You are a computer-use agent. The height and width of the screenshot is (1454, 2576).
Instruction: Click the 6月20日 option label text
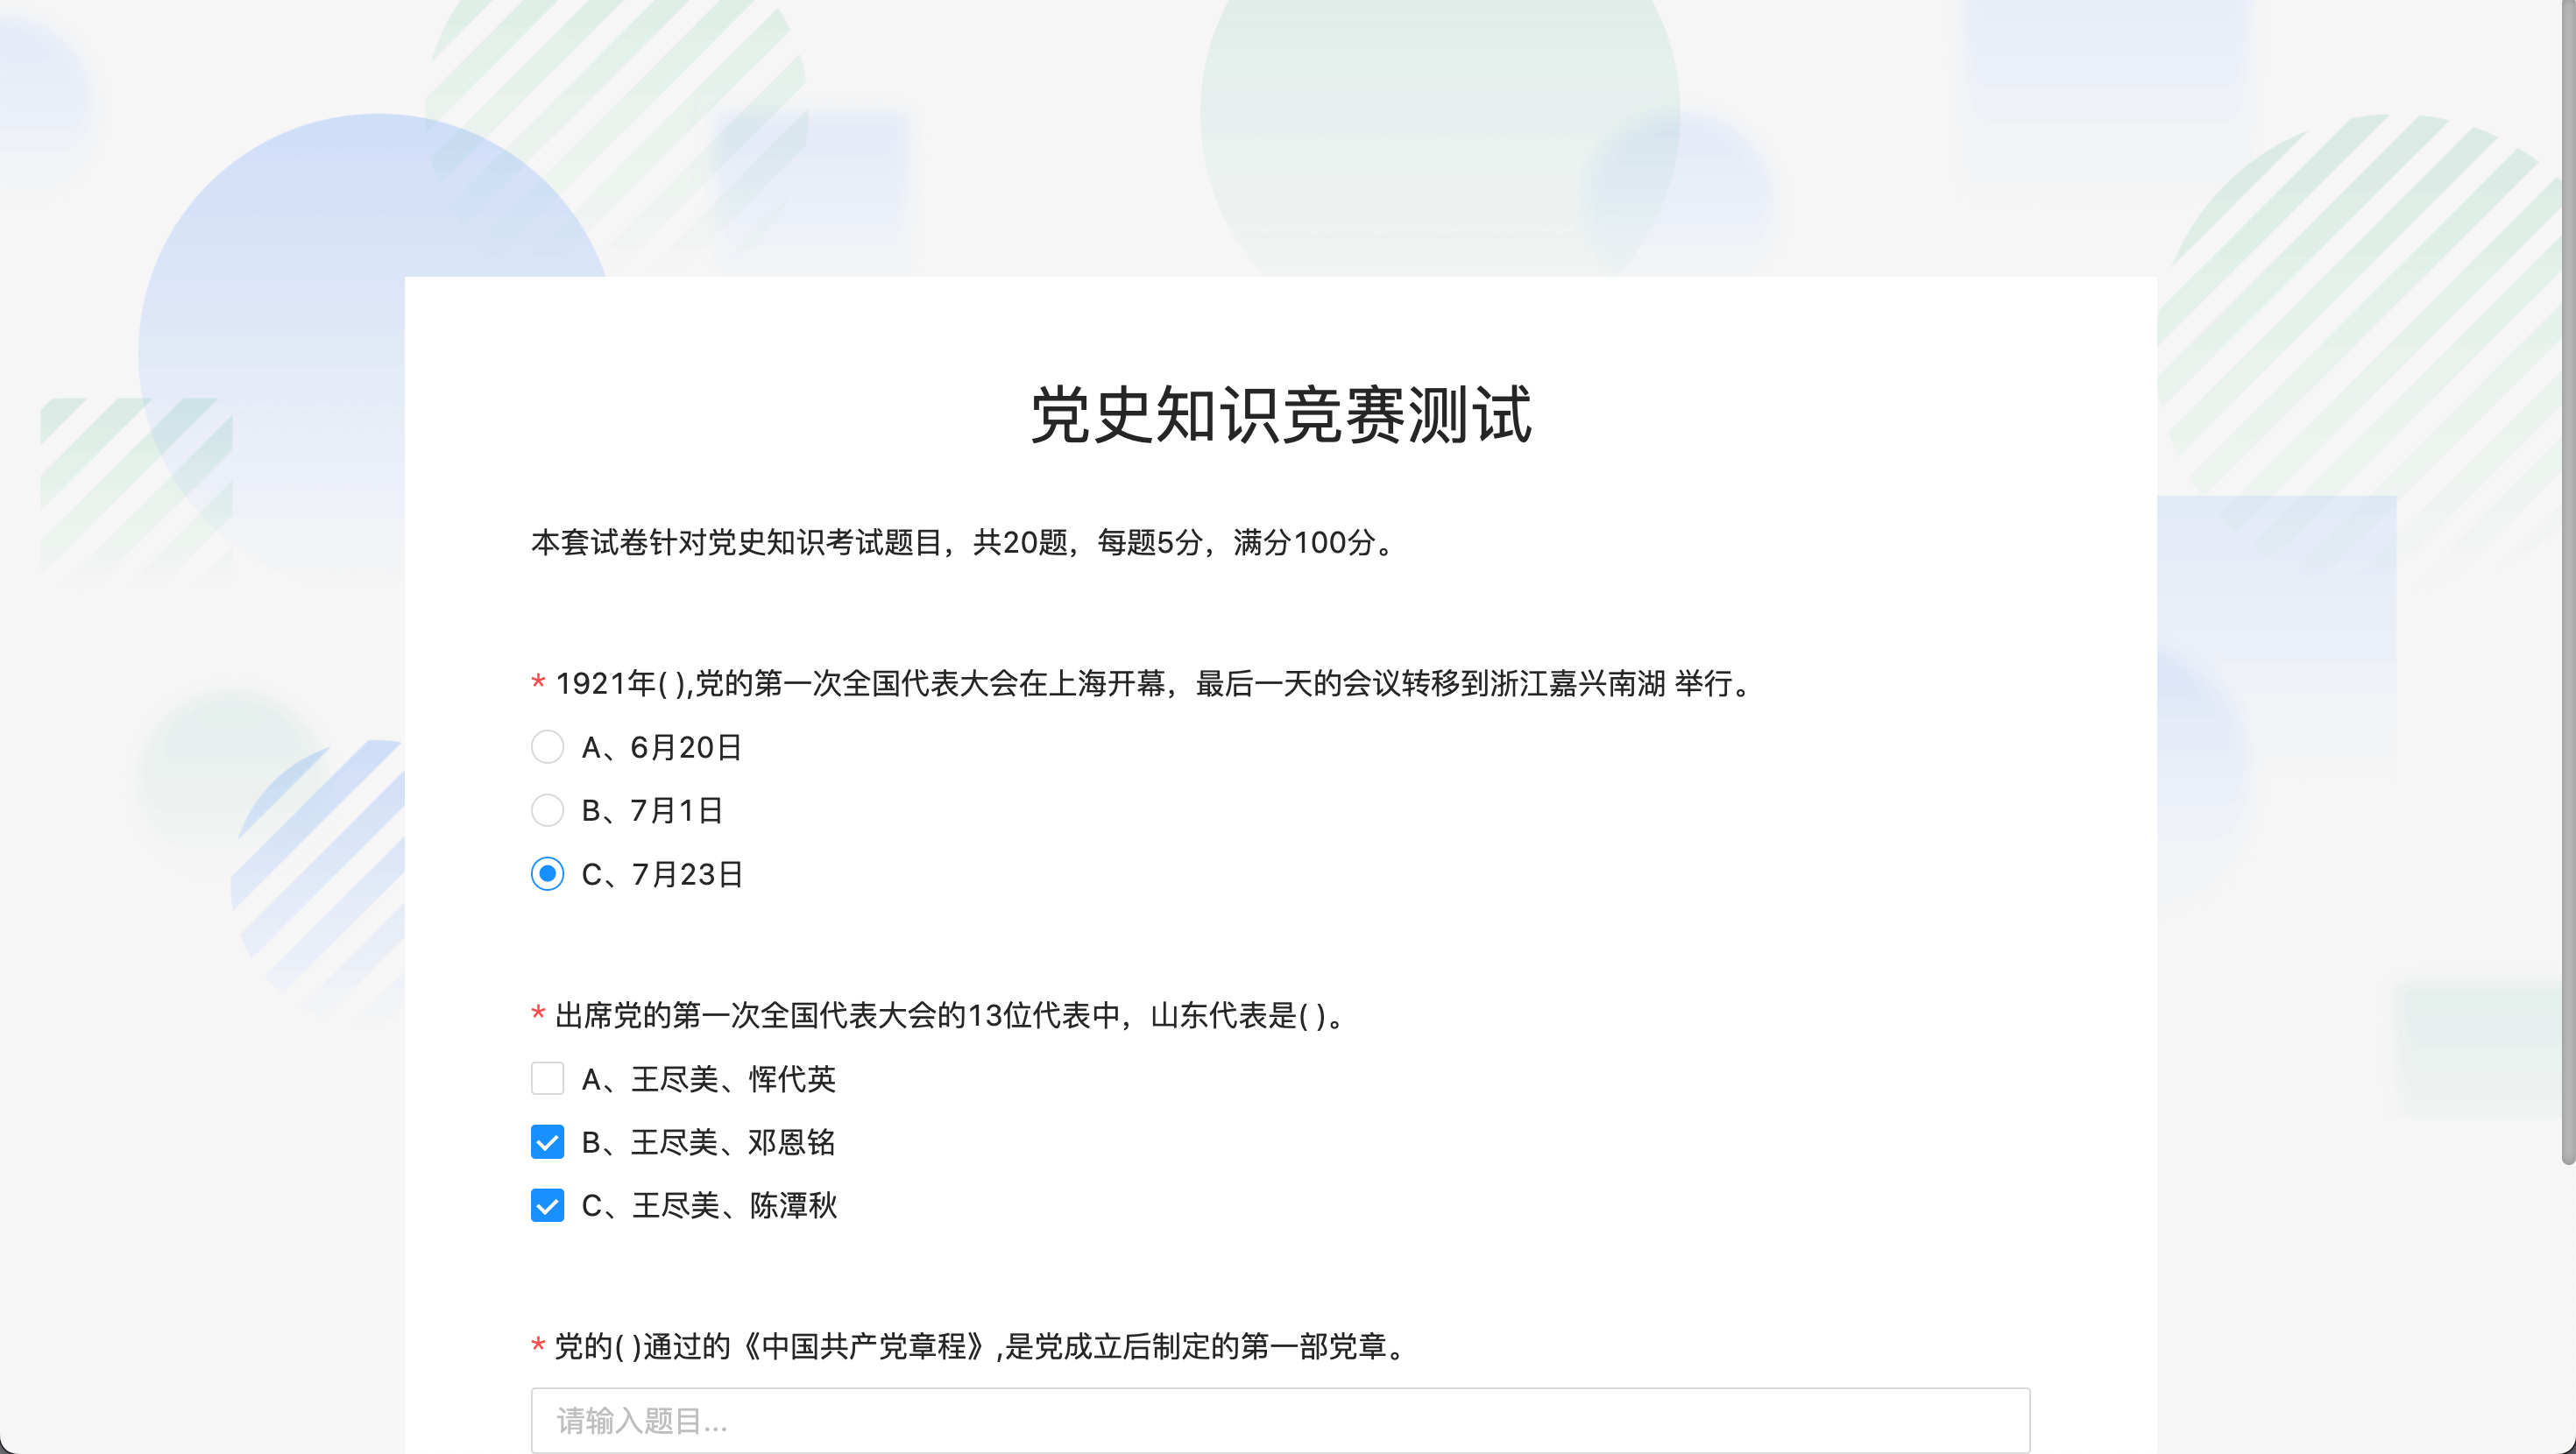click(685, 748)
